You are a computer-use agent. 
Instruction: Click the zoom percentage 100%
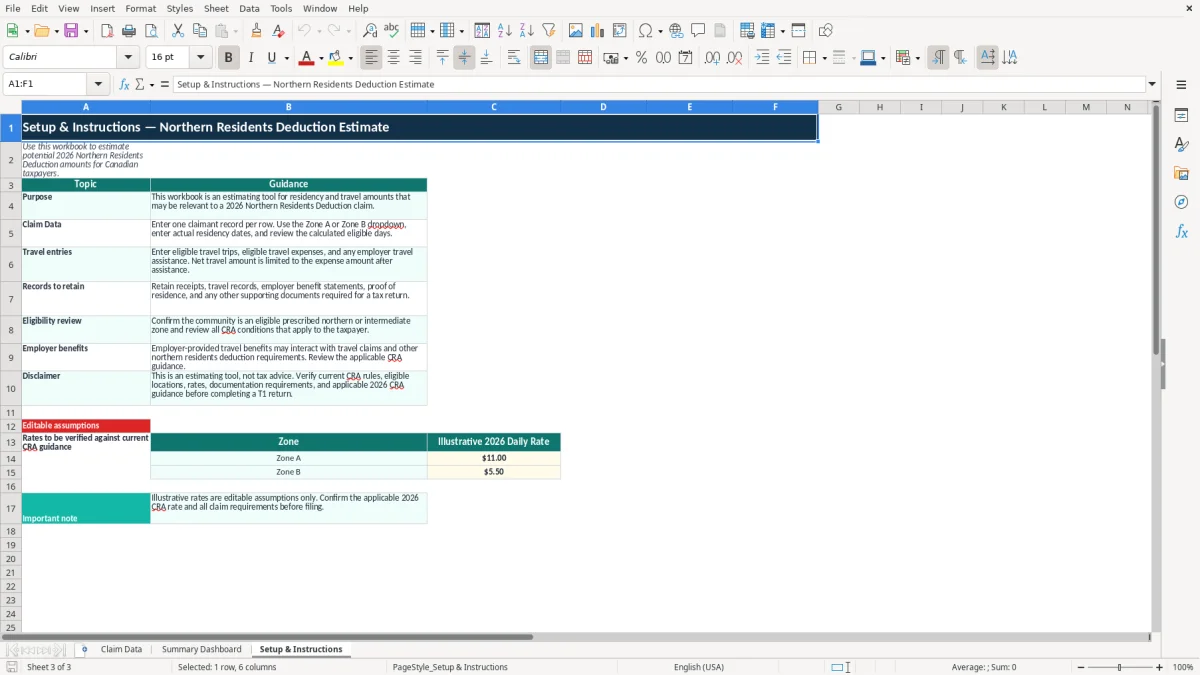pos(1183,667)
